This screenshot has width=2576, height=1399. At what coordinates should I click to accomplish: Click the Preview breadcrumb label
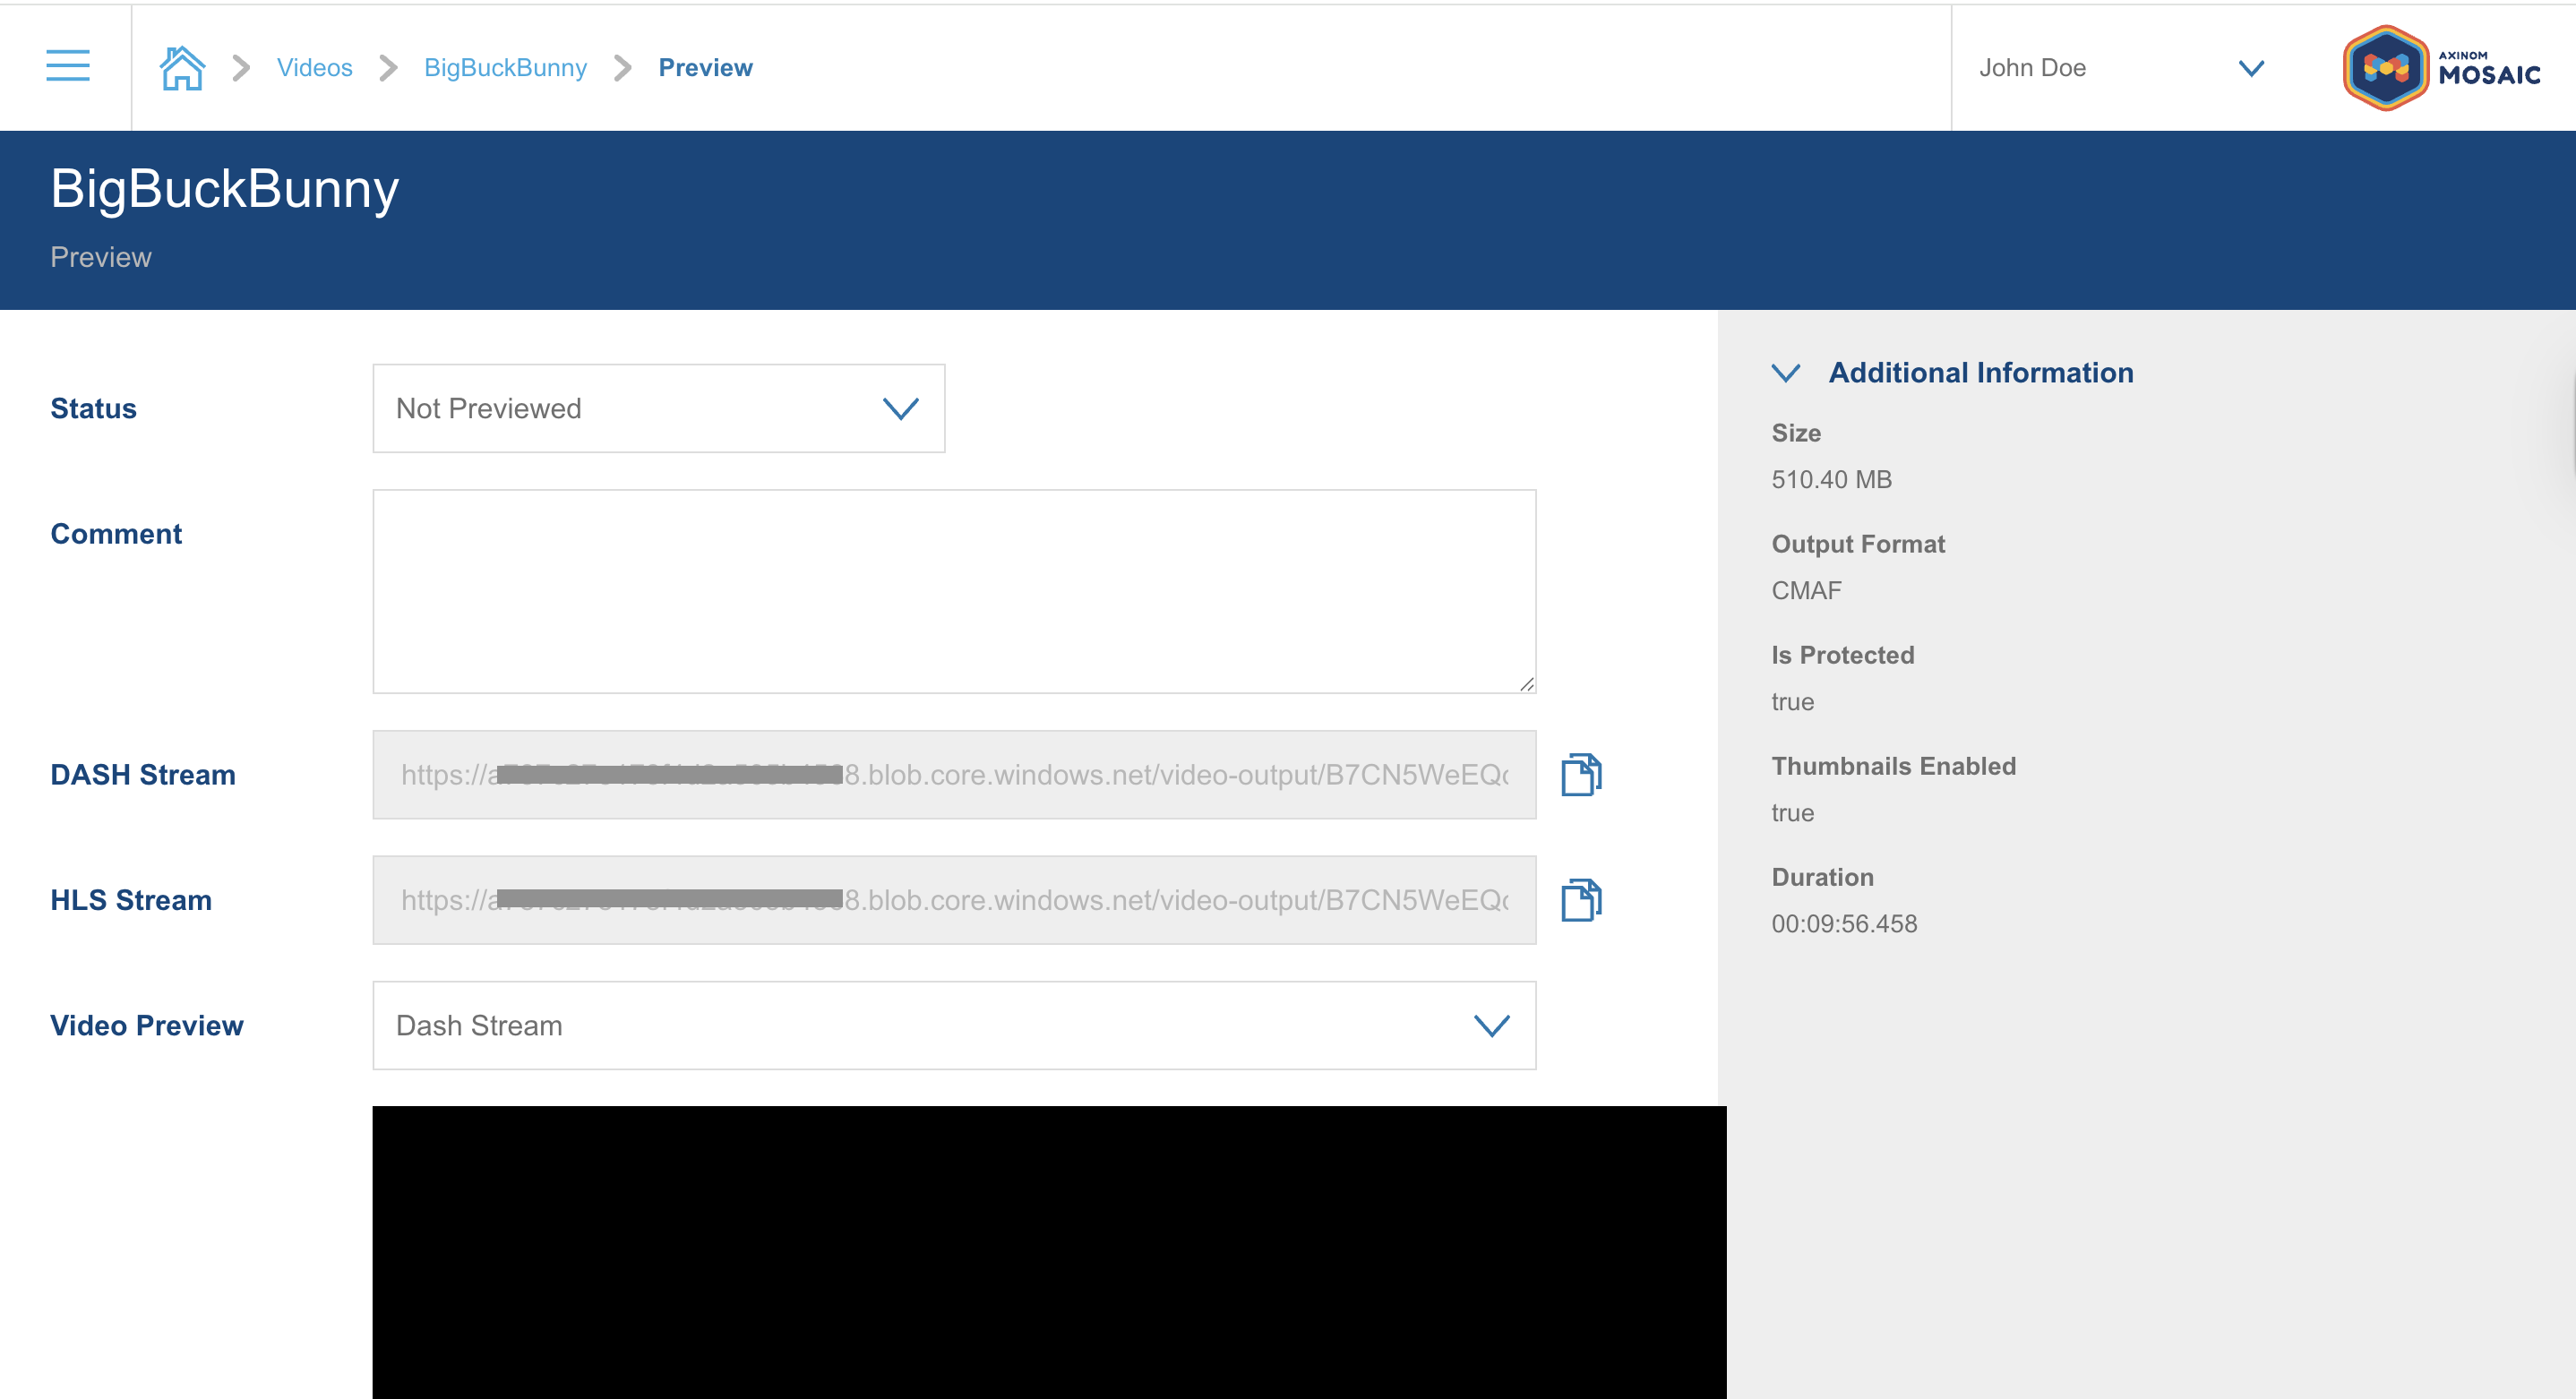click(x=705, y=68)
